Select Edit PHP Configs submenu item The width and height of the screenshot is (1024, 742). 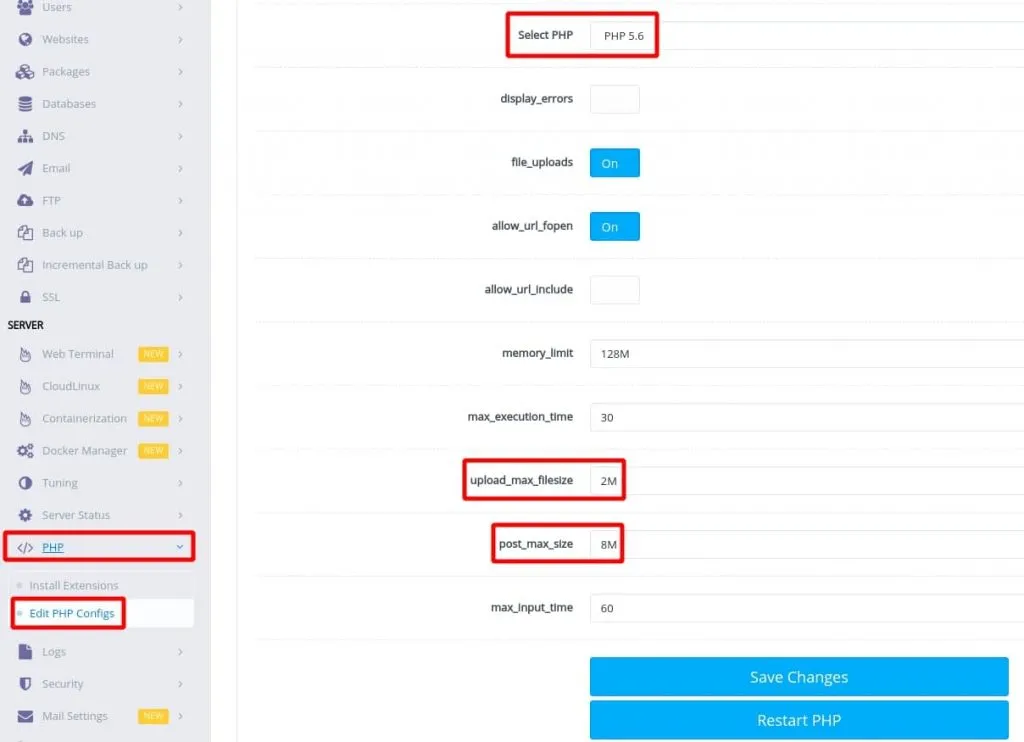pyautogui.click(x=72, y=613)
